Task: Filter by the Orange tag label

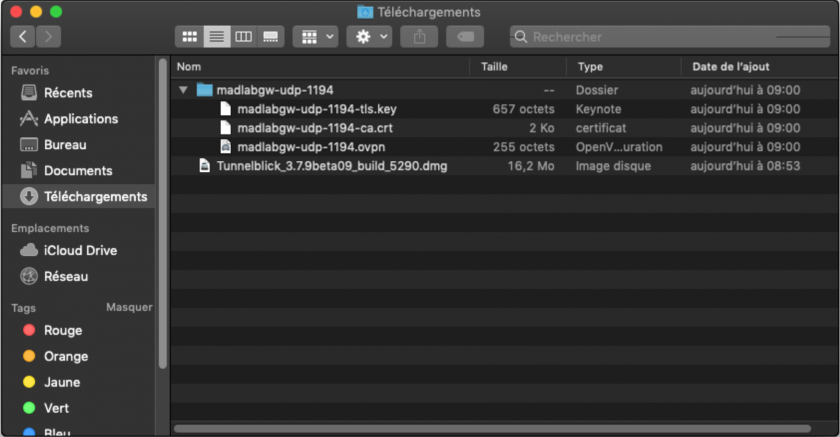Action: pos(66,356)
